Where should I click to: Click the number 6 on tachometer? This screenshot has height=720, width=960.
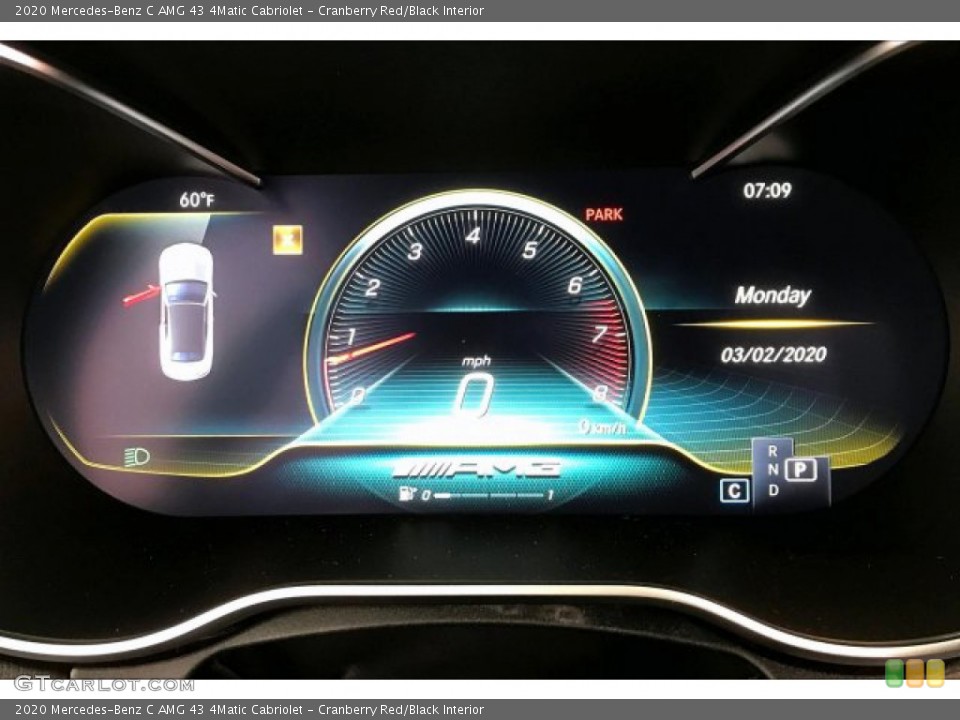tap(574, 285)
